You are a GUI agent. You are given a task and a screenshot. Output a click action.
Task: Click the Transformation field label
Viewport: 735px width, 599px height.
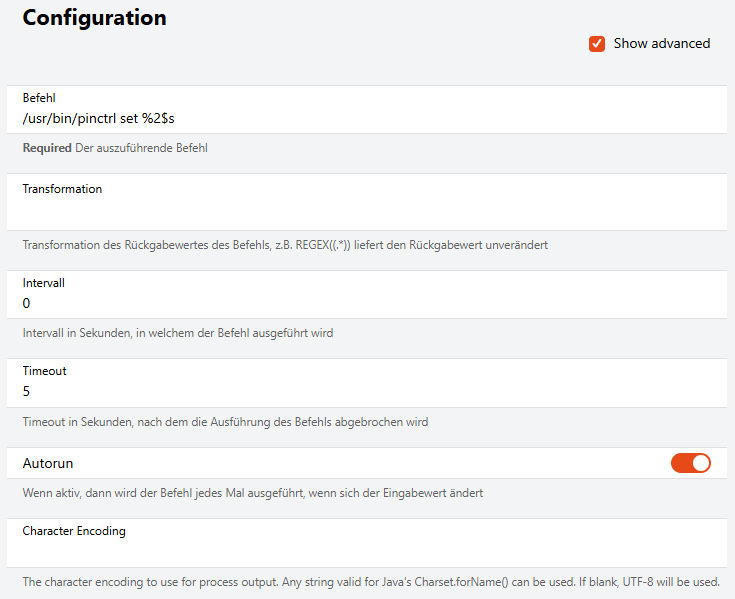(62, 189)
